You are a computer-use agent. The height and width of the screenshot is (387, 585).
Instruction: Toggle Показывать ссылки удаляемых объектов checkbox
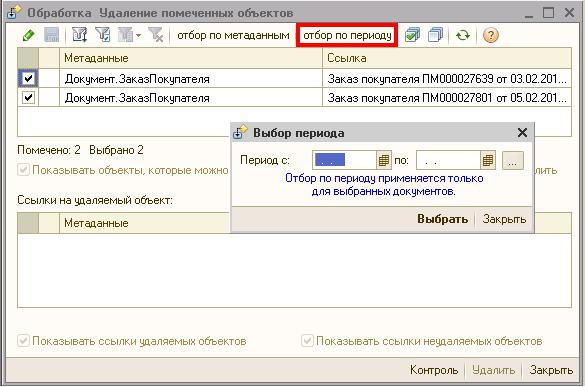point(24,341)
